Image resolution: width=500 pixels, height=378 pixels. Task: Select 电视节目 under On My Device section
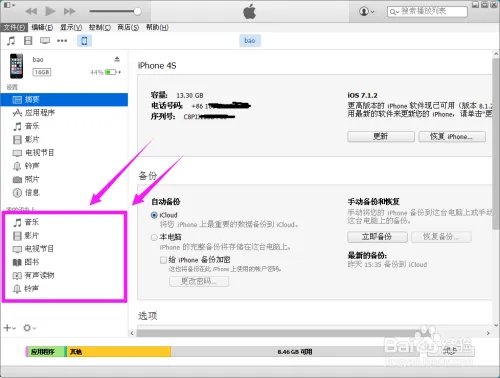64,249
